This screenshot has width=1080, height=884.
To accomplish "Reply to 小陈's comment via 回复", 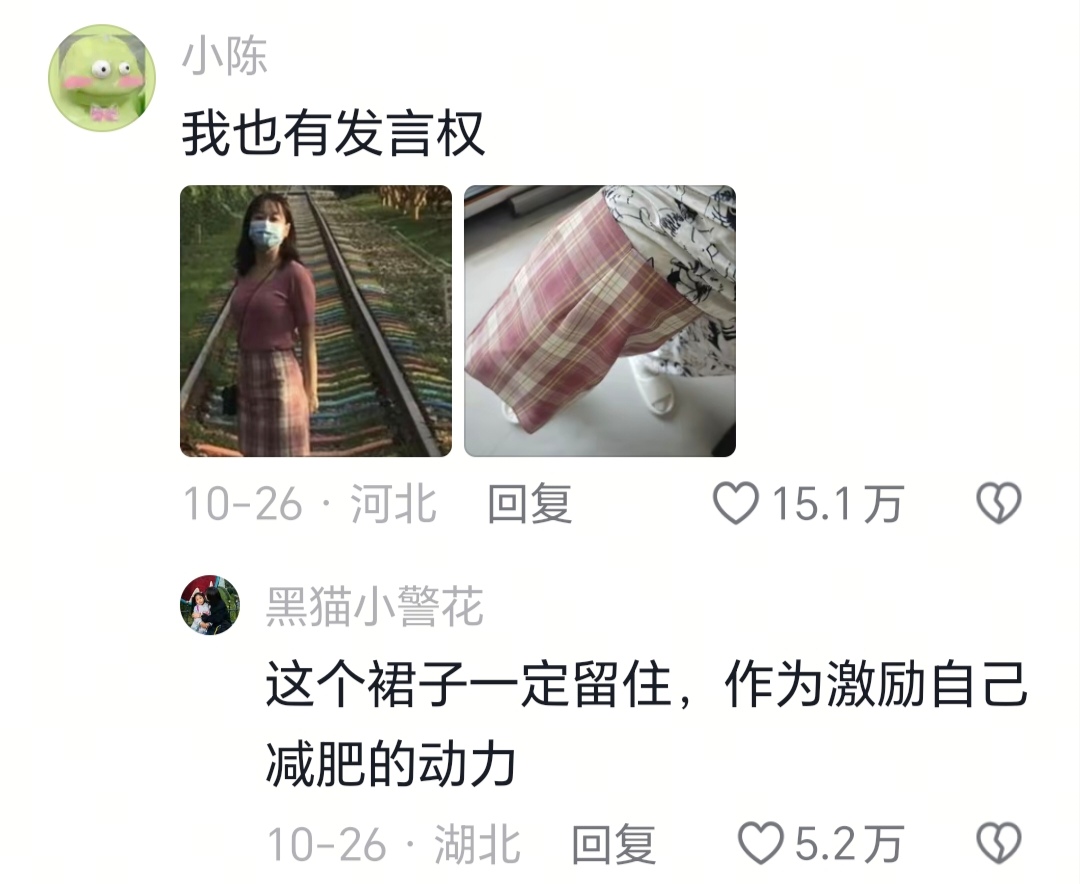I will point(530,504).
